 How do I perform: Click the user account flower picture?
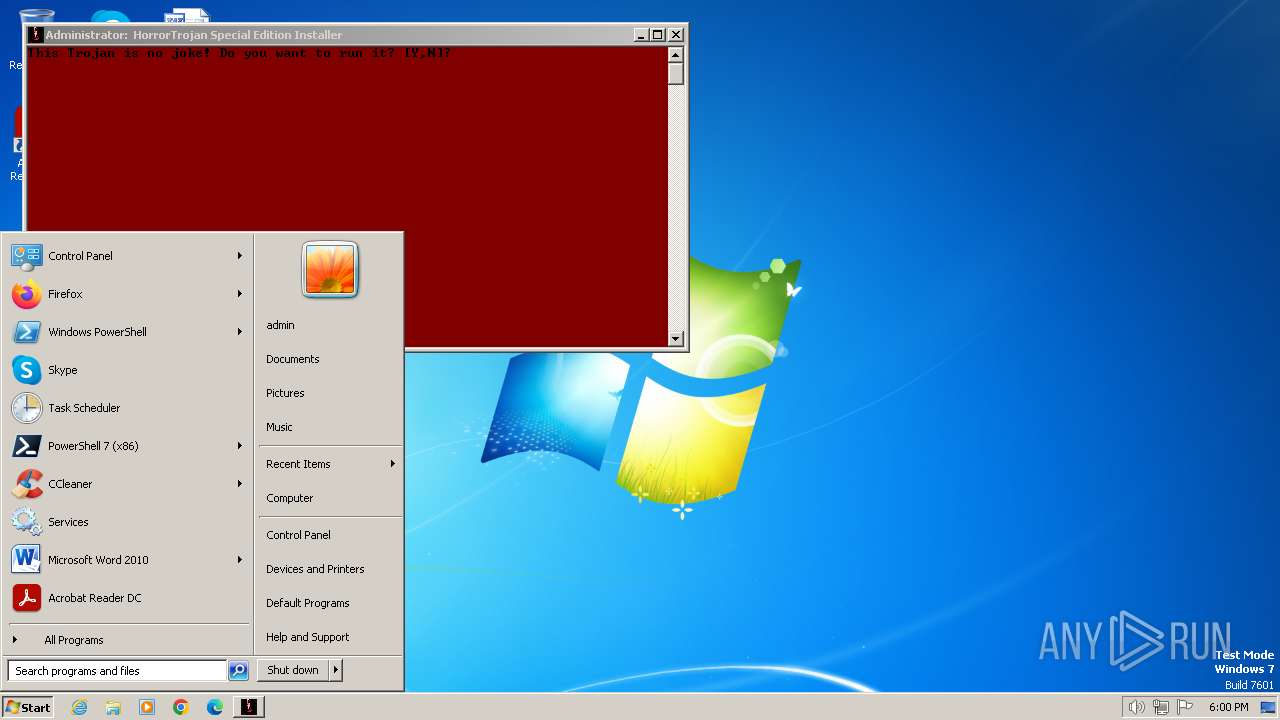click(330, 270)
